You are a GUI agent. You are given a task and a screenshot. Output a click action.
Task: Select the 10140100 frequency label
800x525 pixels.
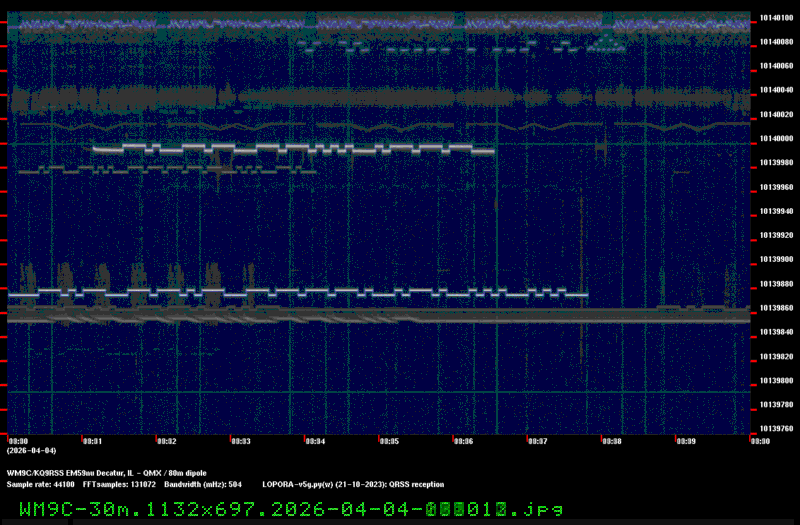[x=776, y=18]
